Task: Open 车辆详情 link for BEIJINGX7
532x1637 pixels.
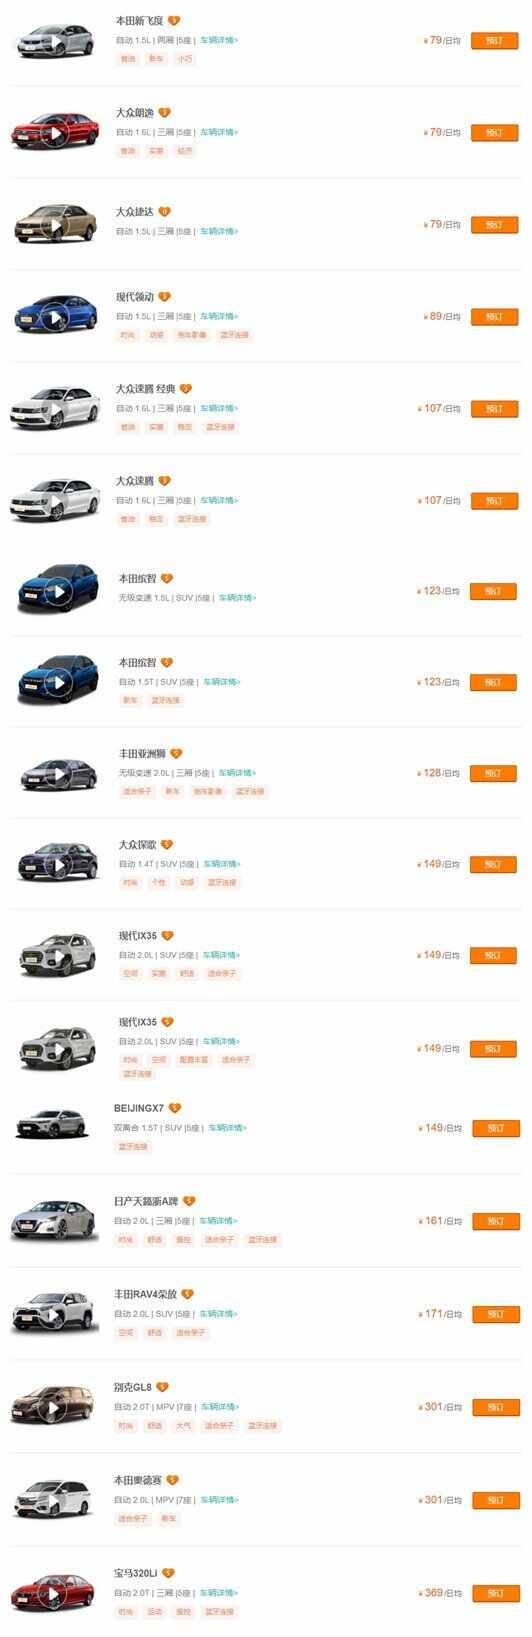Action: click(x=227, y=1128)
